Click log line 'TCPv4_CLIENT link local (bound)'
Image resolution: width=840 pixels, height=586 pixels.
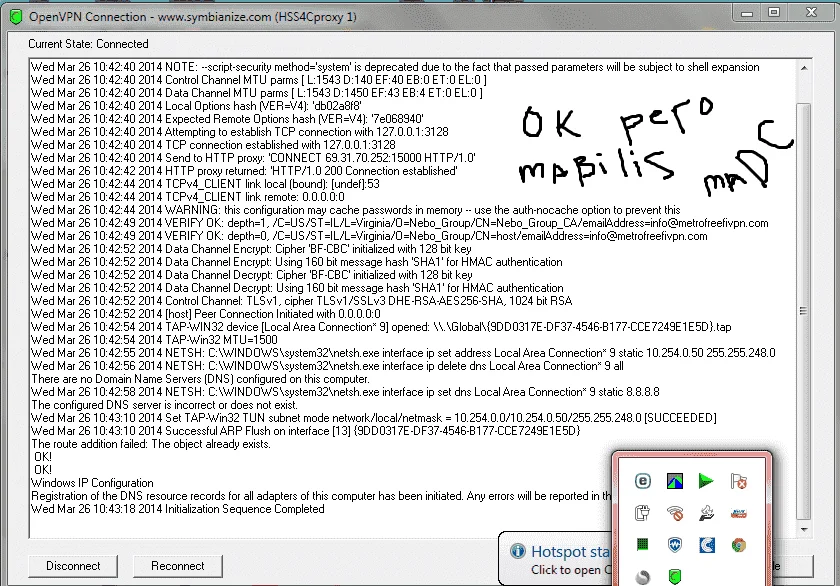(x=205, y=184)
